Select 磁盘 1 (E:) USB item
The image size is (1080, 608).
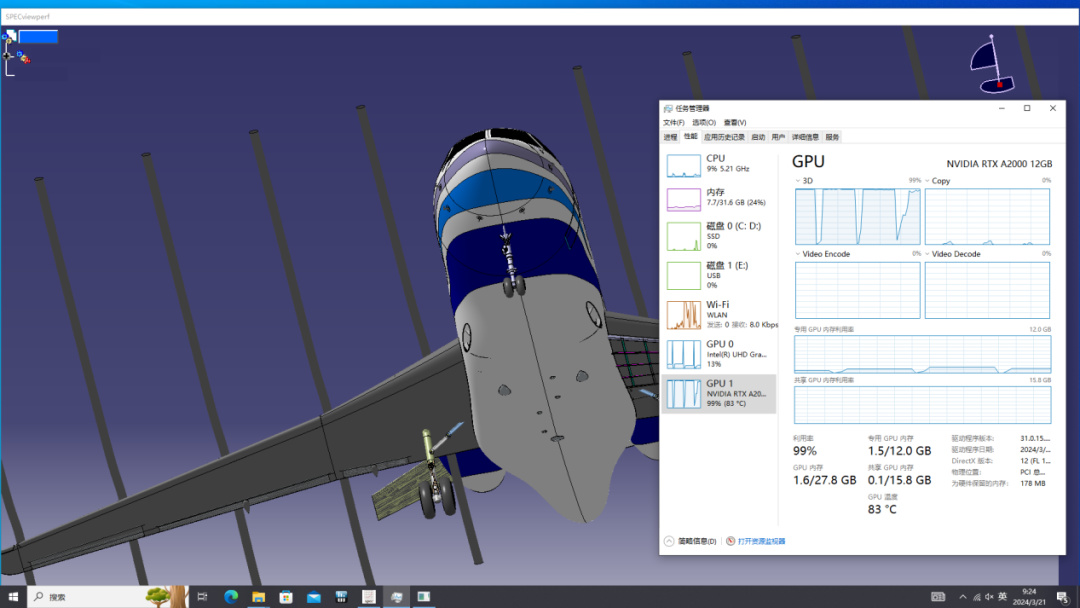719,275
